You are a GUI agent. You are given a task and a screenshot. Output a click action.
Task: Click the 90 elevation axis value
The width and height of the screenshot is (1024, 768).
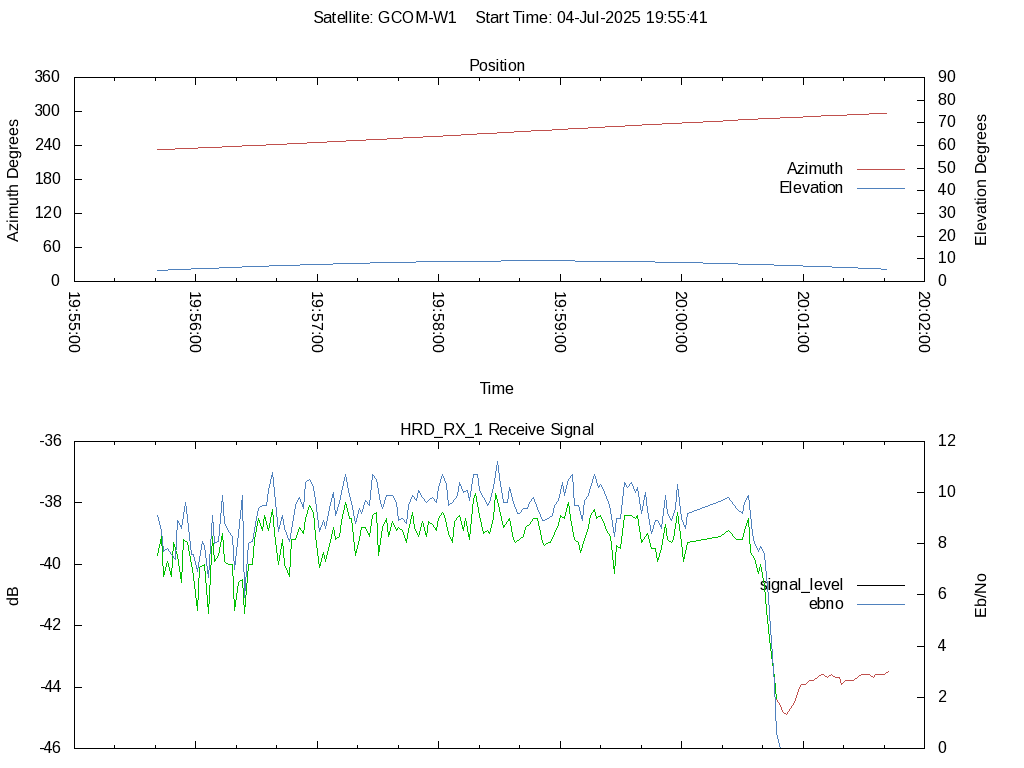pyautogui.click(x=947, y=77)
